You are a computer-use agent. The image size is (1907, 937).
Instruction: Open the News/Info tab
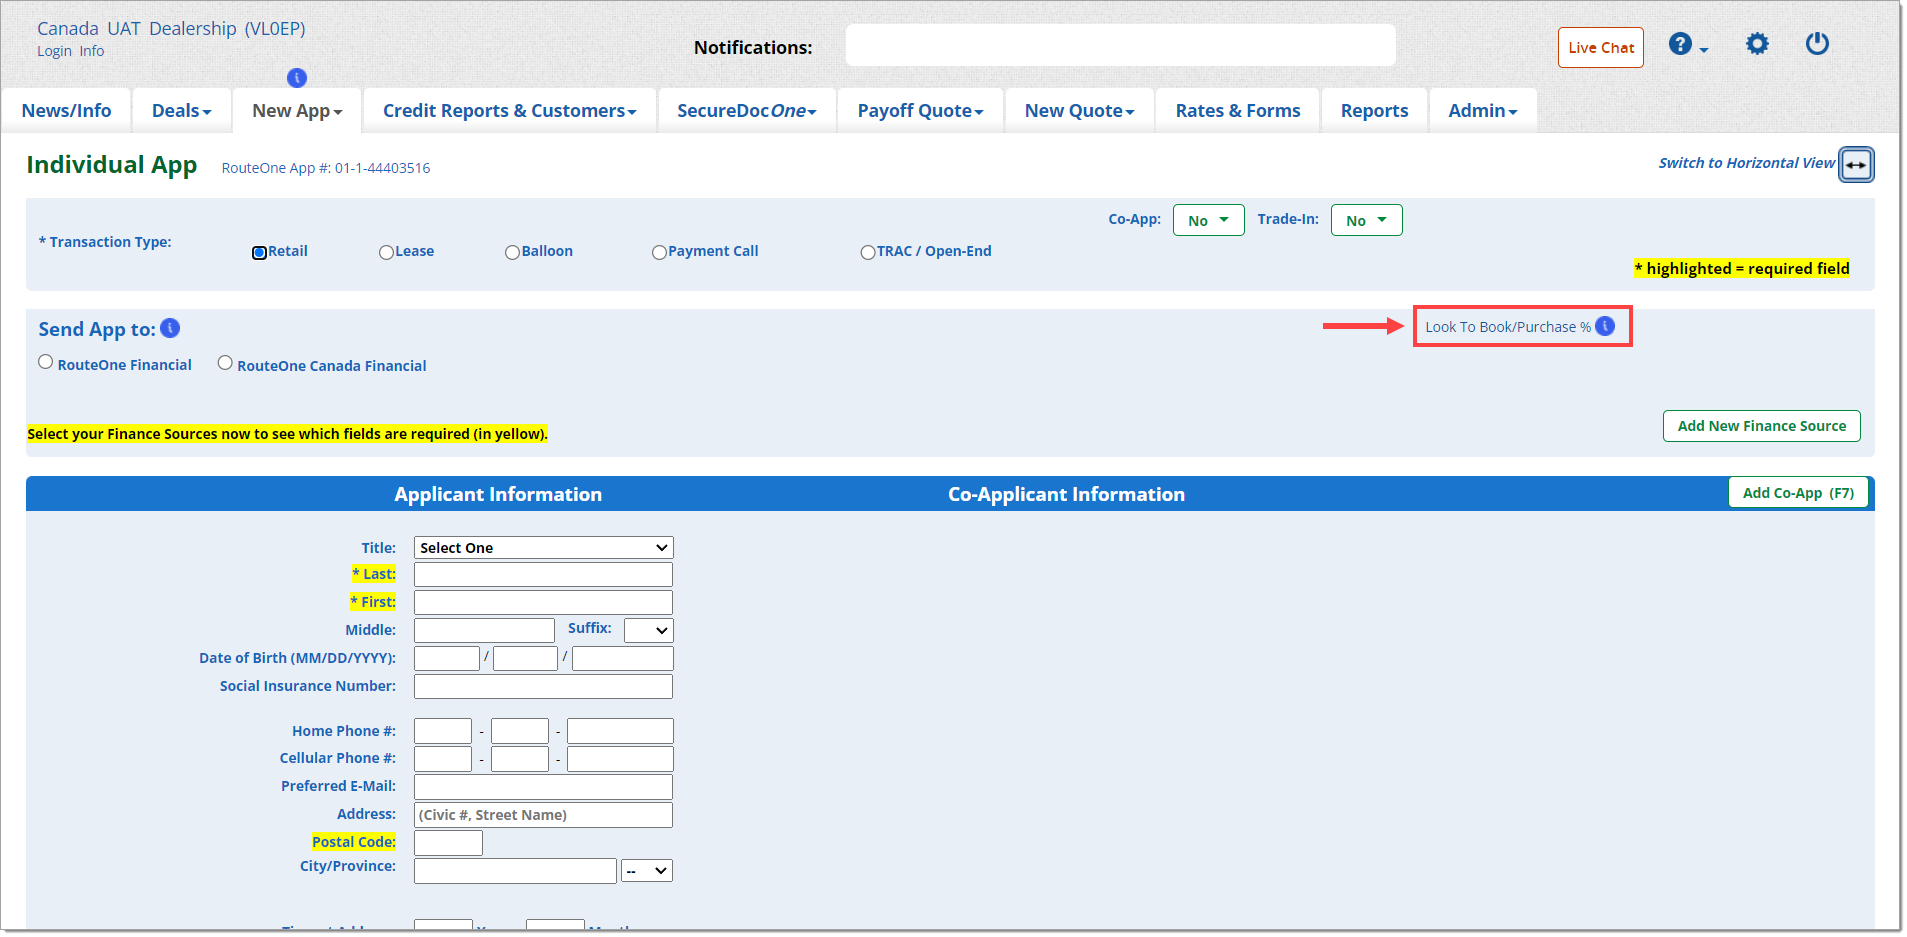point(67,111)
